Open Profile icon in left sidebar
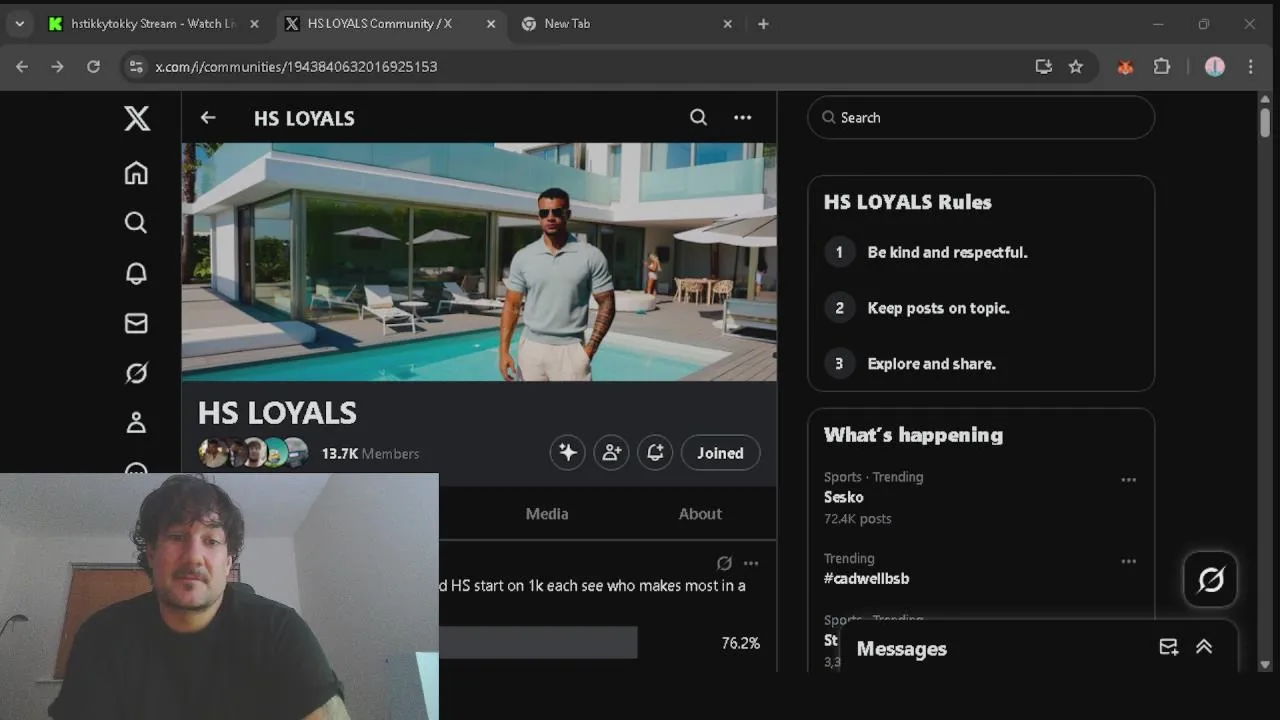 coord(136,423)
